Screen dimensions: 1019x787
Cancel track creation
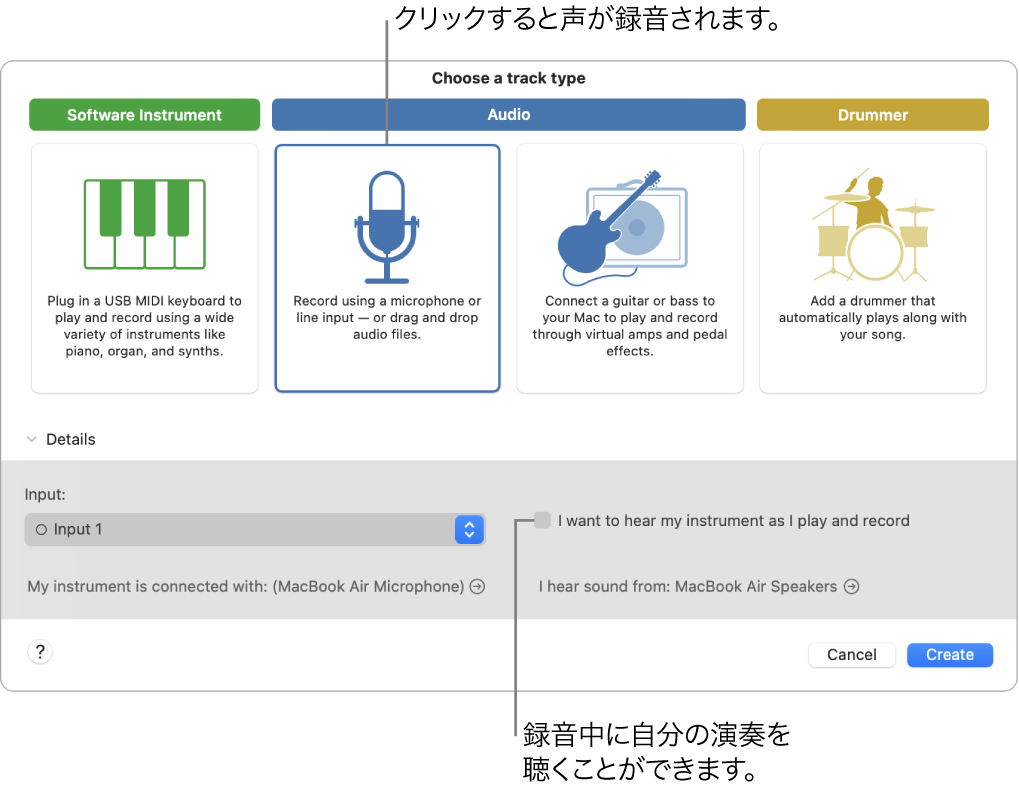tap(851, 655)
